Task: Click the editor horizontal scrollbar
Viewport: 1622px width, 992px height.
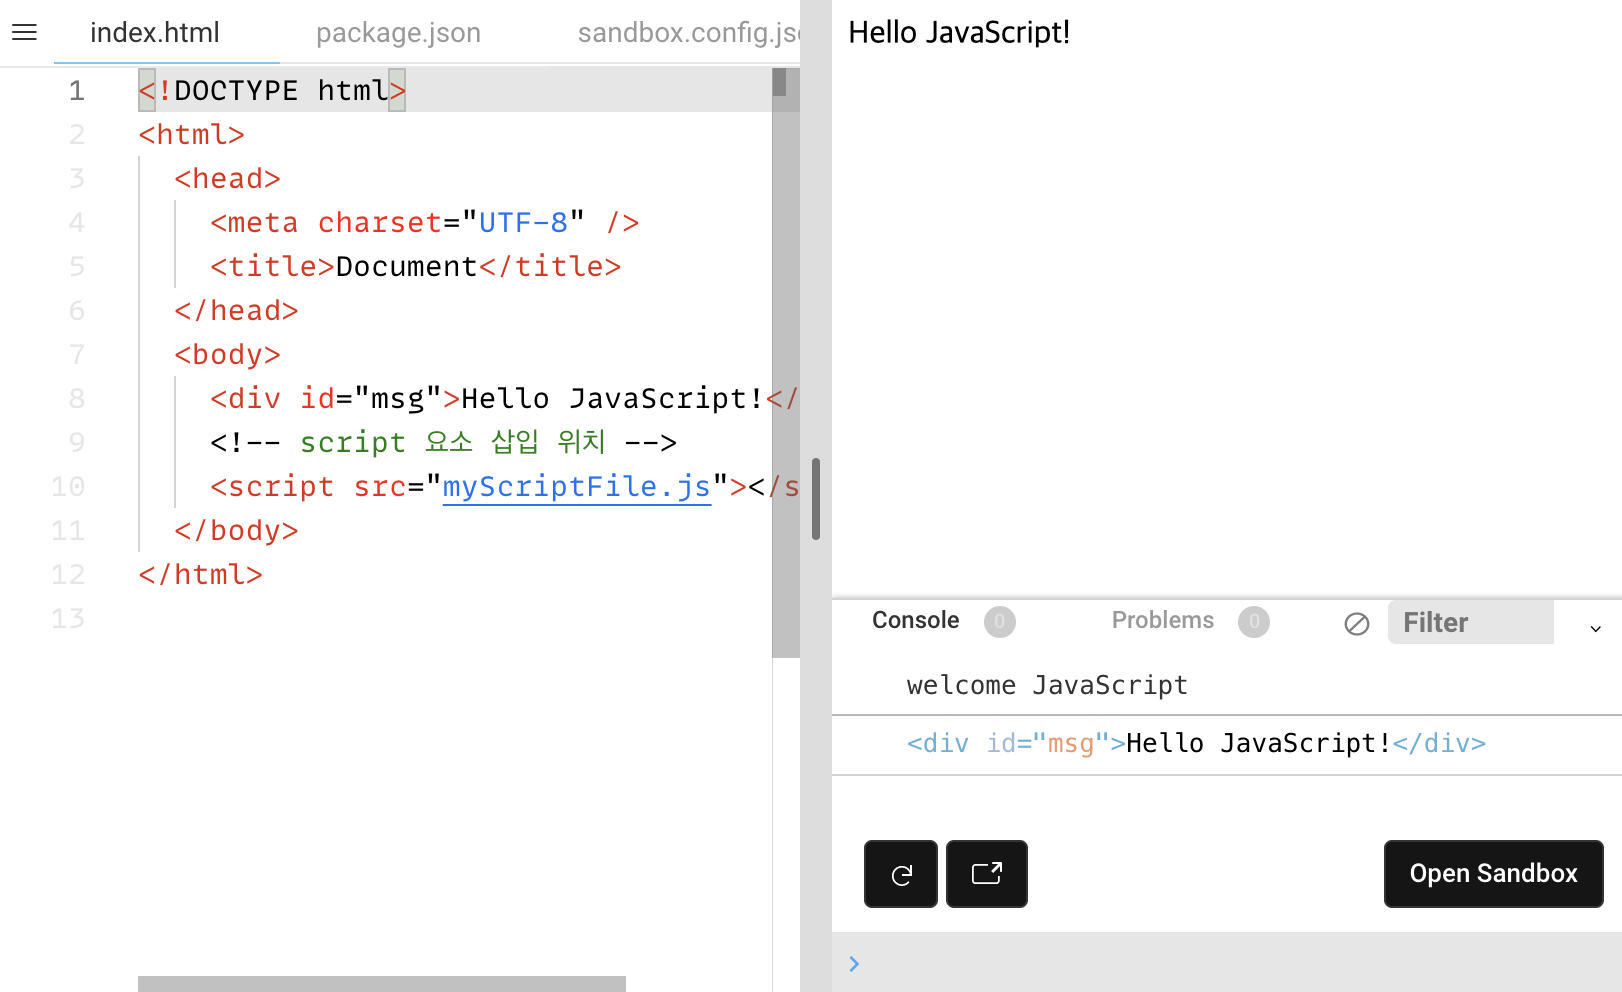Action: coord(382,984)
